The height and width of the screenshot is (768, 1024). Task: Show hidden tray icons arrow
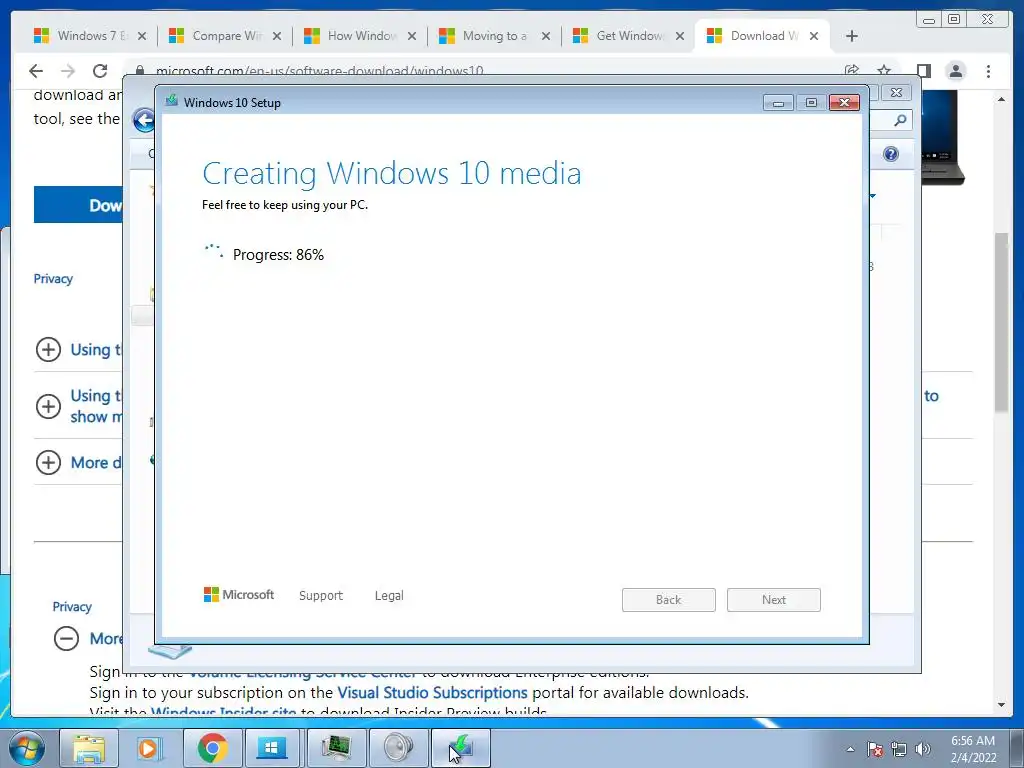(850, 749)
